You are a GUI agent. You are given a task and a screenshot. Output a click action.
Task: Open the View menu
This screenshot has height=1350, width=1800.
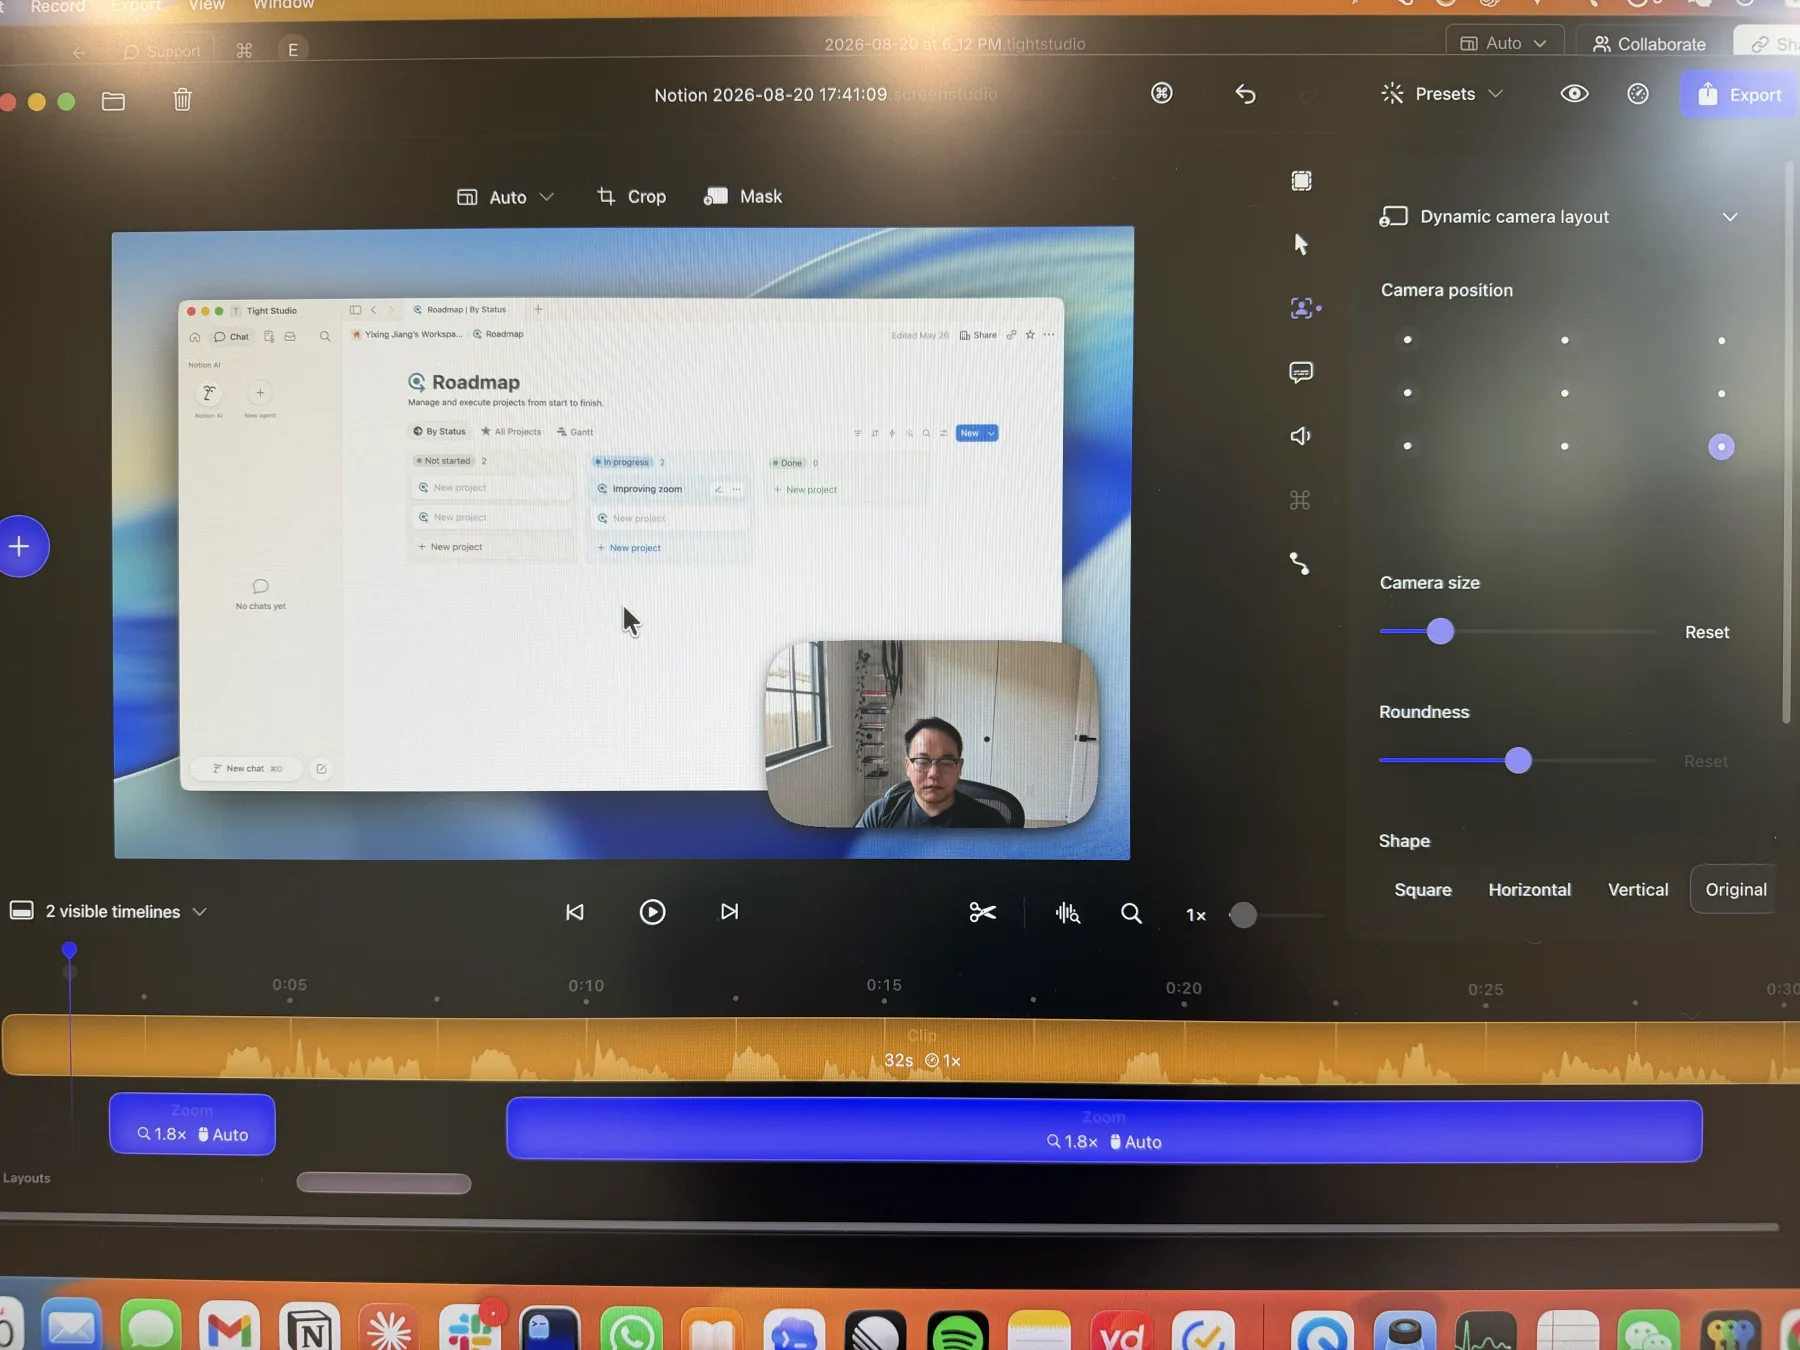(206, 5)
